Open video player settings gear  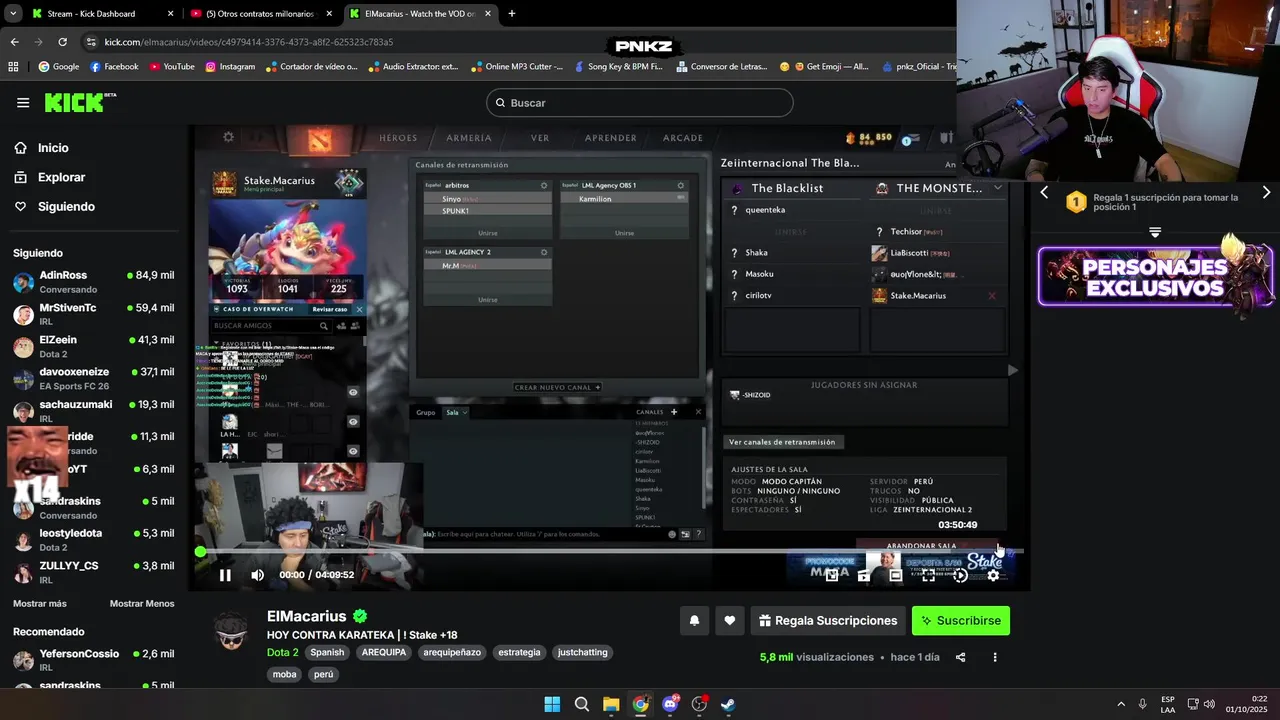coord(993,575)
